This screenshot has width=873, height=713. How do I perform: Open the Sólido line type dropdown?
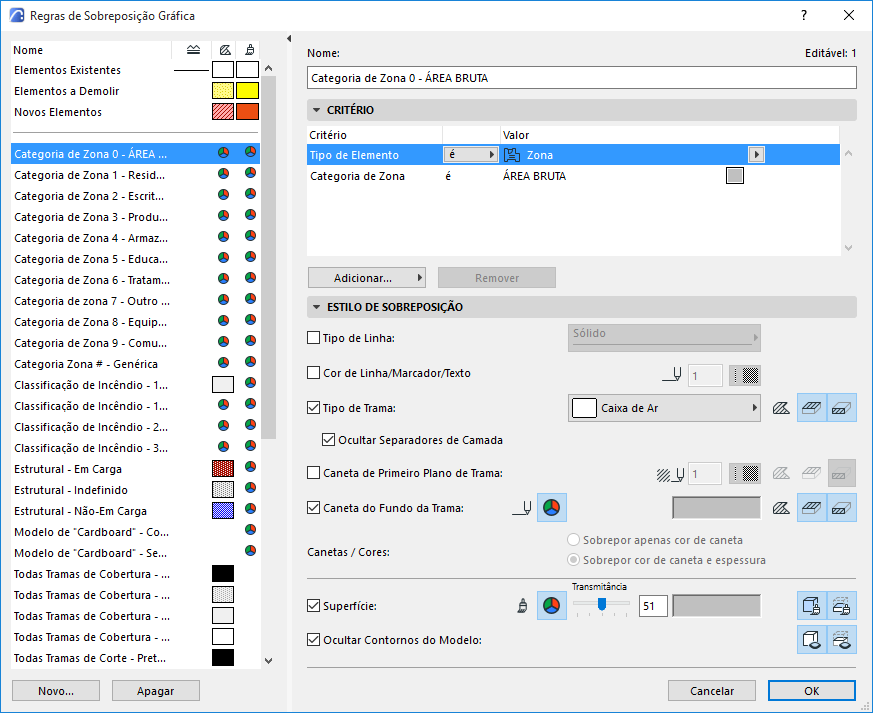click(x=664, y=338)
